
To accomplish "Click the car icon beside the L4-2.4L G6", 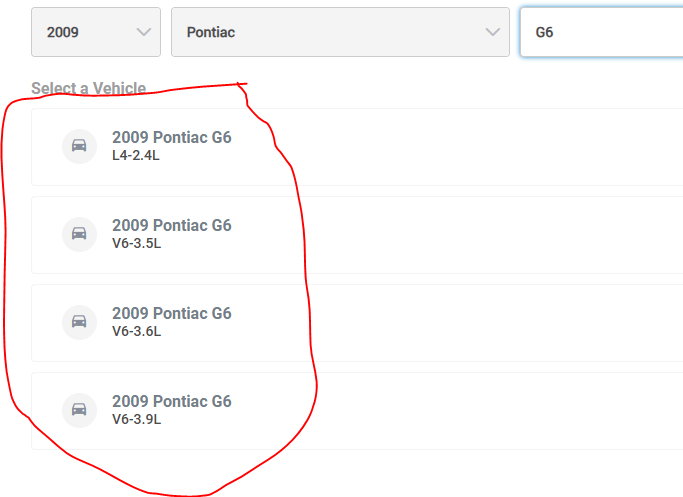I will (x=79, y=146).
